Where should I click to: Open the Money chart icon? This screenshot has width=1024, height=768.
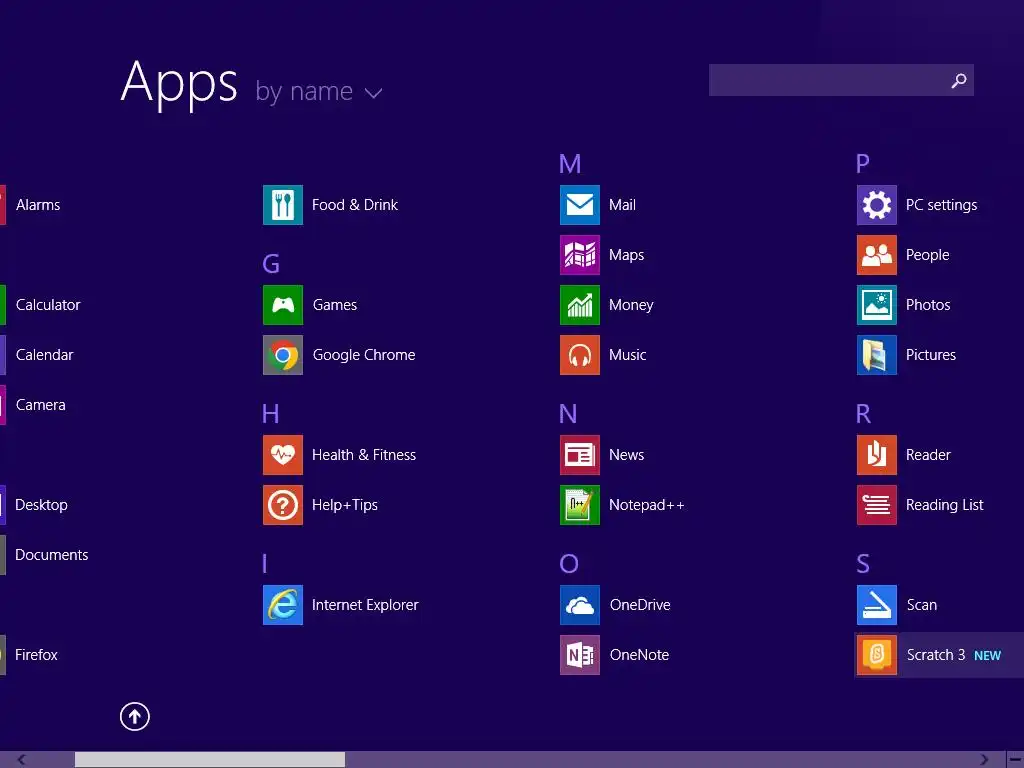pyautogui.click(x=580, y=304)
